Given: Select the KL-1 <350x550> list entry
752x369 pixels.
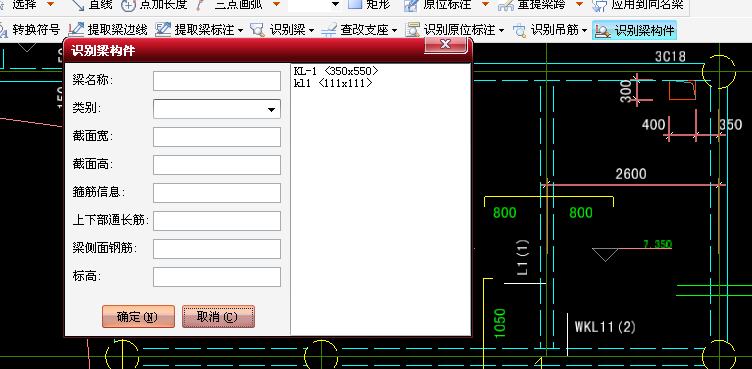Looking at the screenshot, I should click(336, 71).
